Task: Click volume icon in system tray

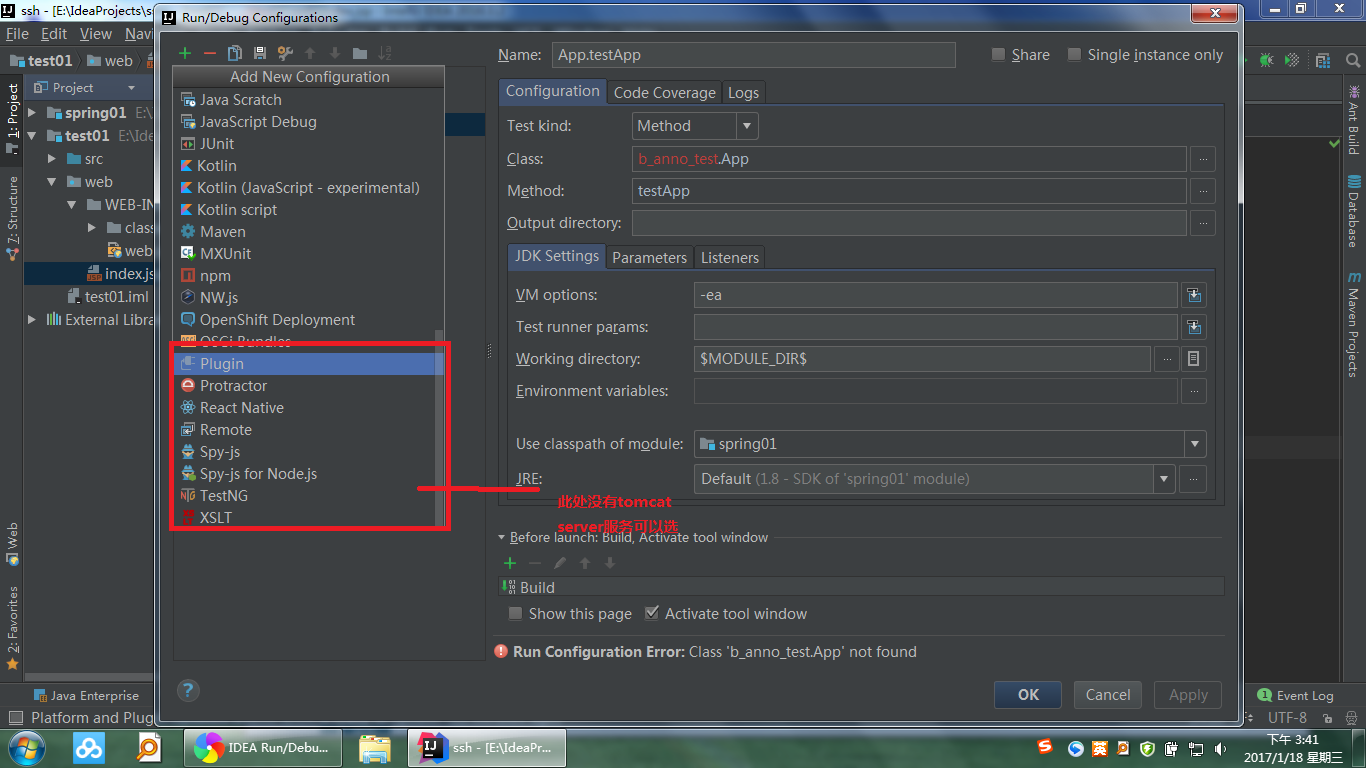Action: [x=1219, y=748]
